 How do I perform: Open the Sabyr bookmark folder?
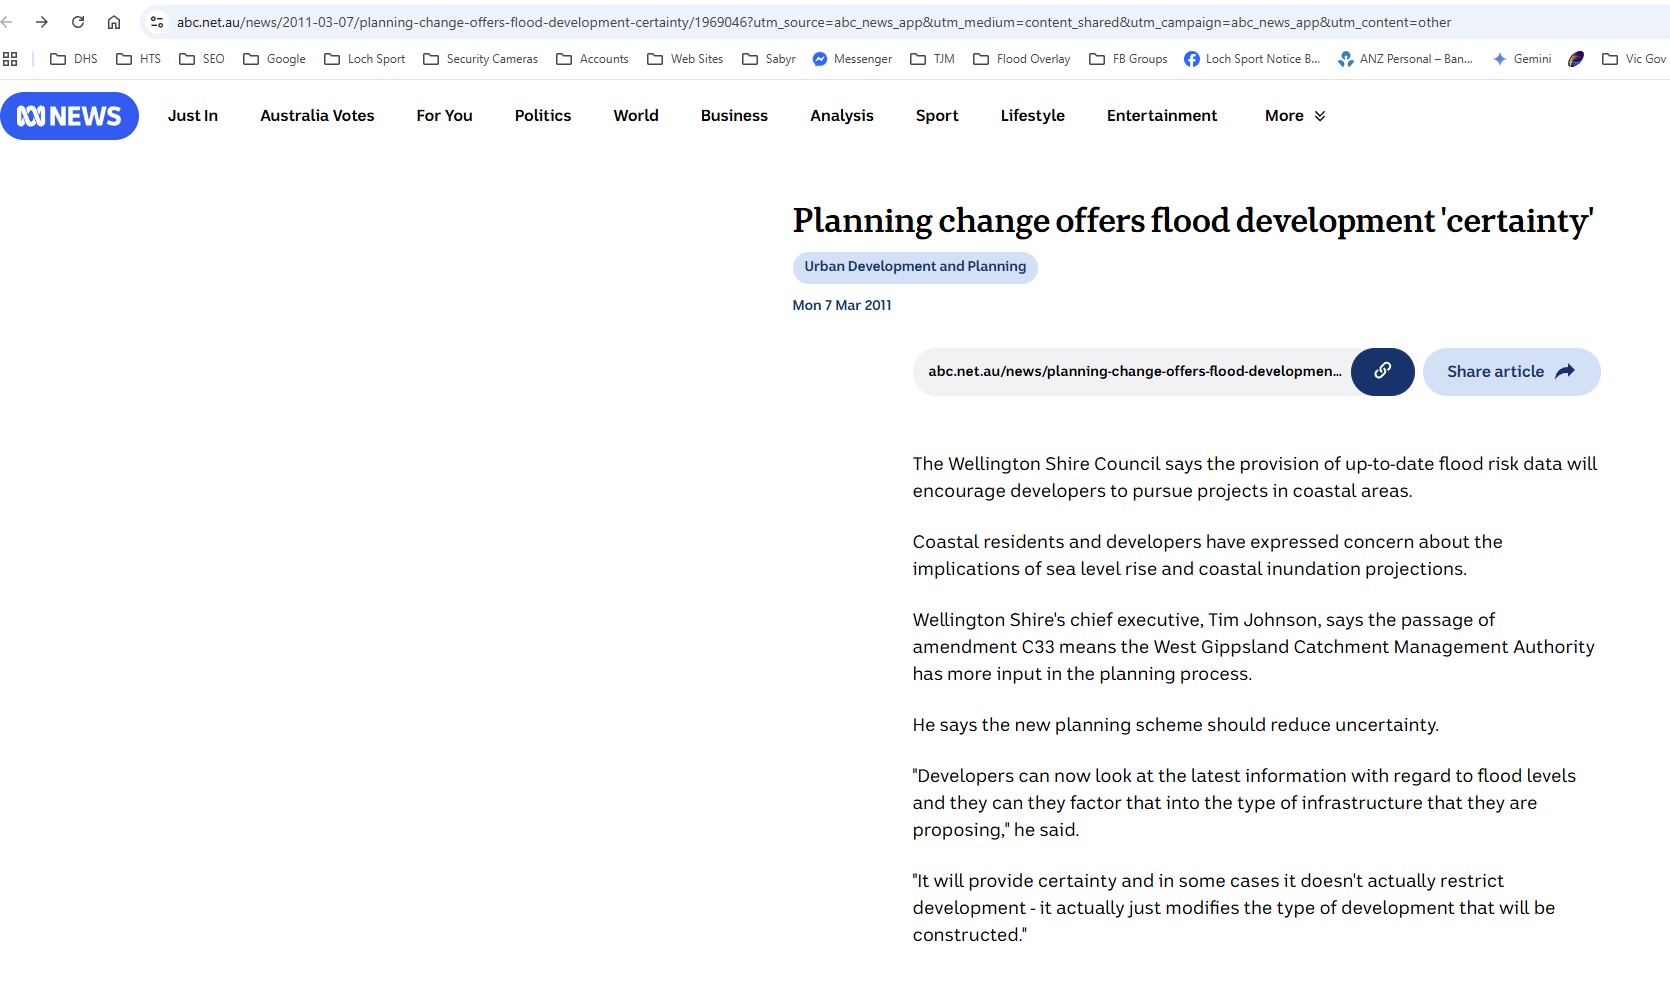[768, 59]
